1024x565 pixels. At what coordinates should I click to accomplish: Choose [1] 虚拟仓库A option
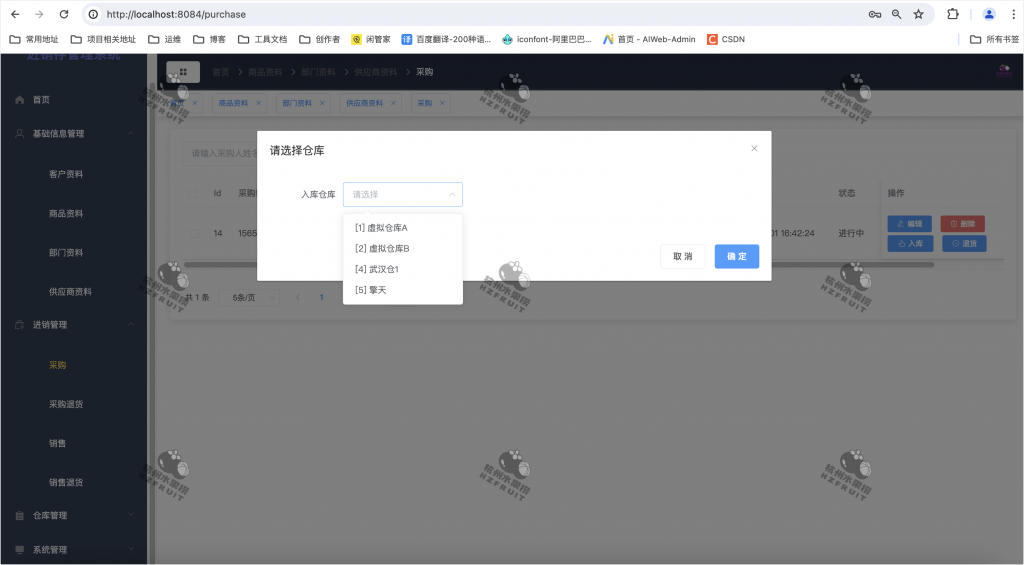coord(403,228)
